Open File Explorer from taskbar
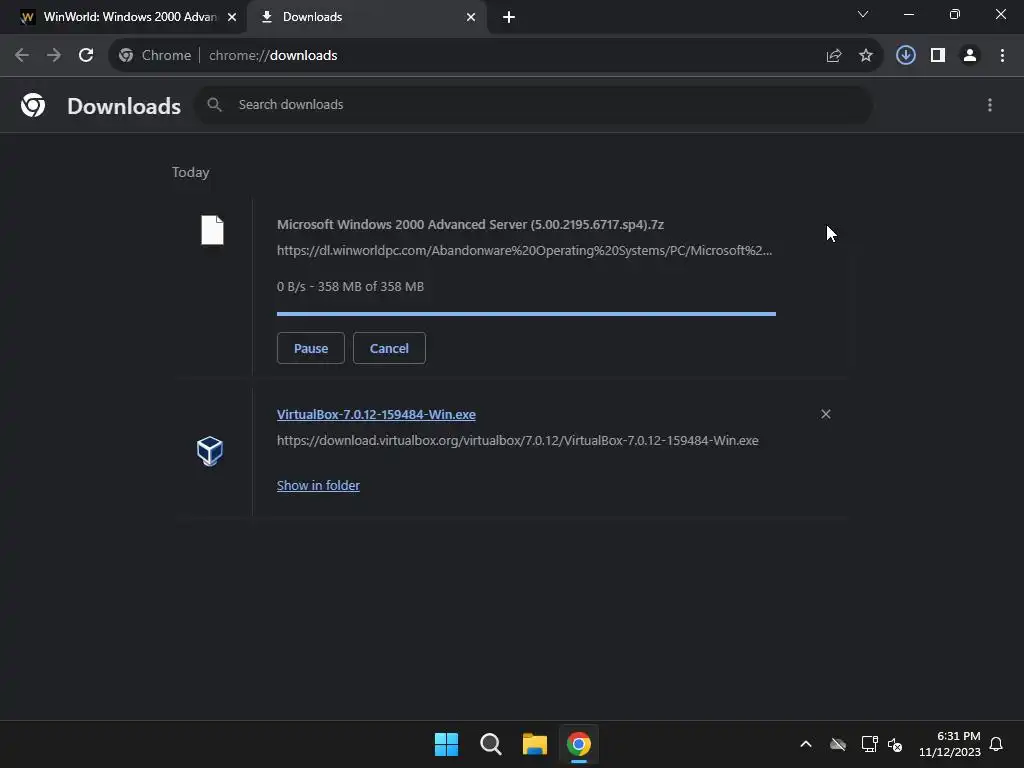This screenshot has width=1024, height=768. point(535,744)
